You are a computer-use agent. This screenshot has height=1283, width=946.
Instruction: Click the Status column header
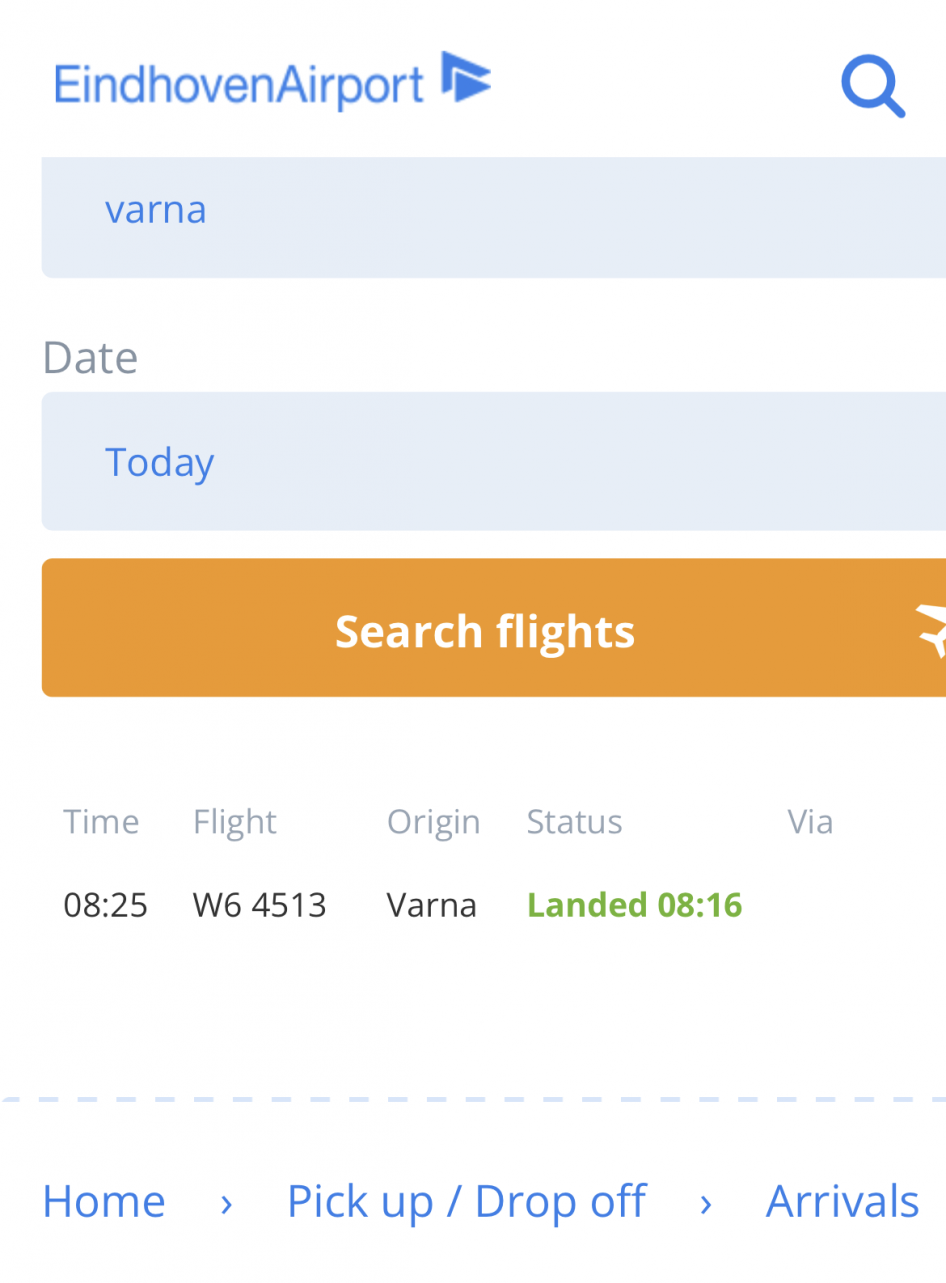(x=574, y=822)
